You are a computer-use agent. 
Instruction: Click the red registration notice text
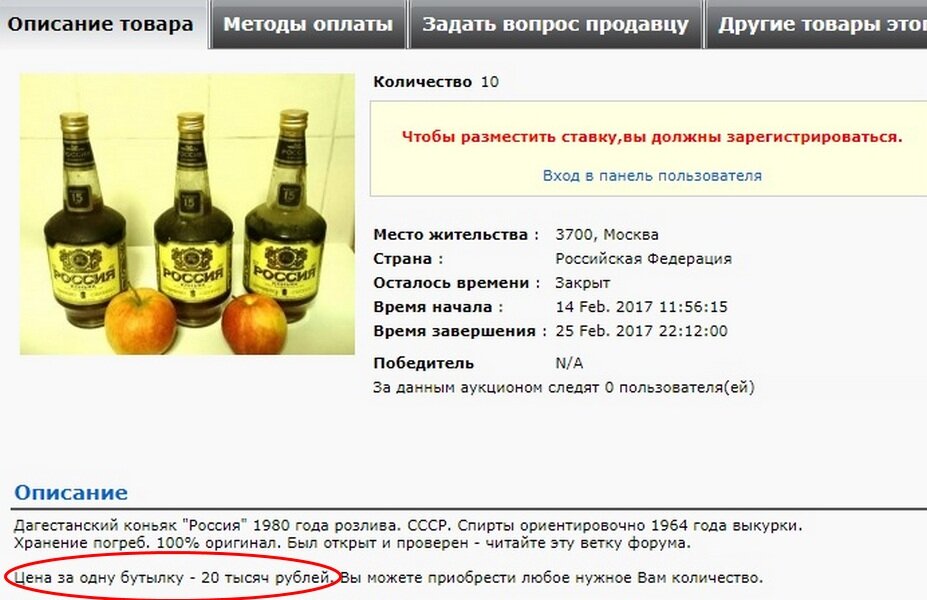652,137
